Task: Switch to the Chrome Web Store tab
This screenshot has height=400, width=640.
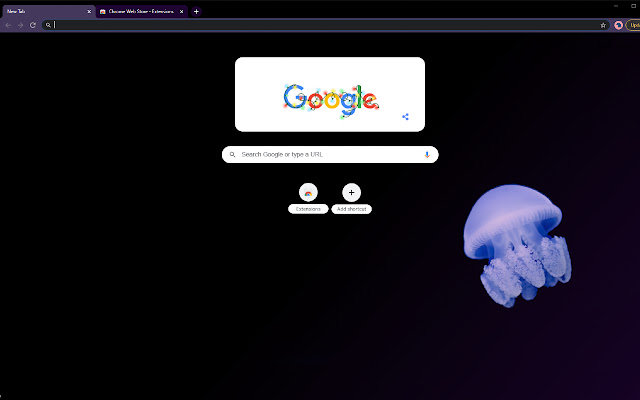Action: tap(140, 11)
